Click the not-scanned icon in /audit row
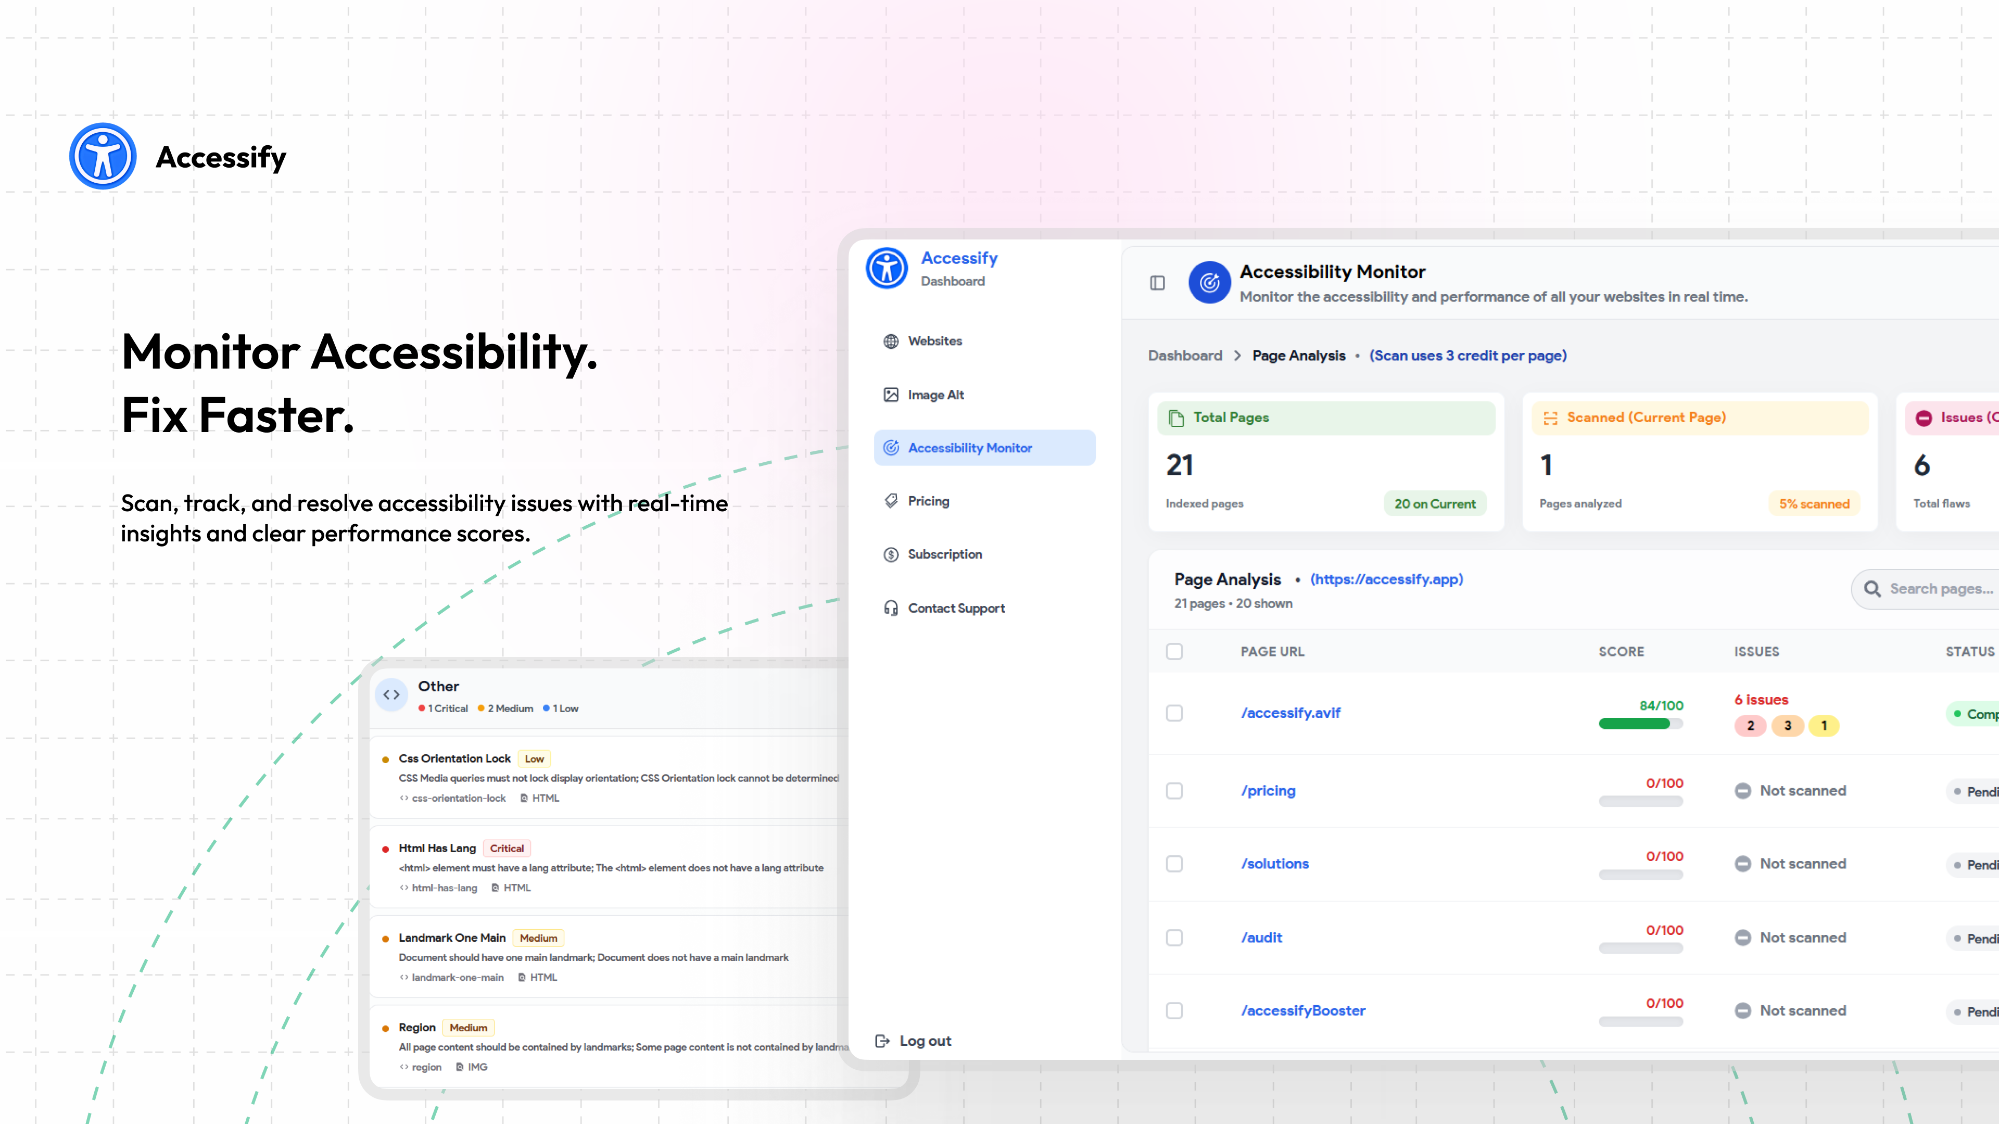Viewport: 1999px width, 1125px height. (1743, 938)
